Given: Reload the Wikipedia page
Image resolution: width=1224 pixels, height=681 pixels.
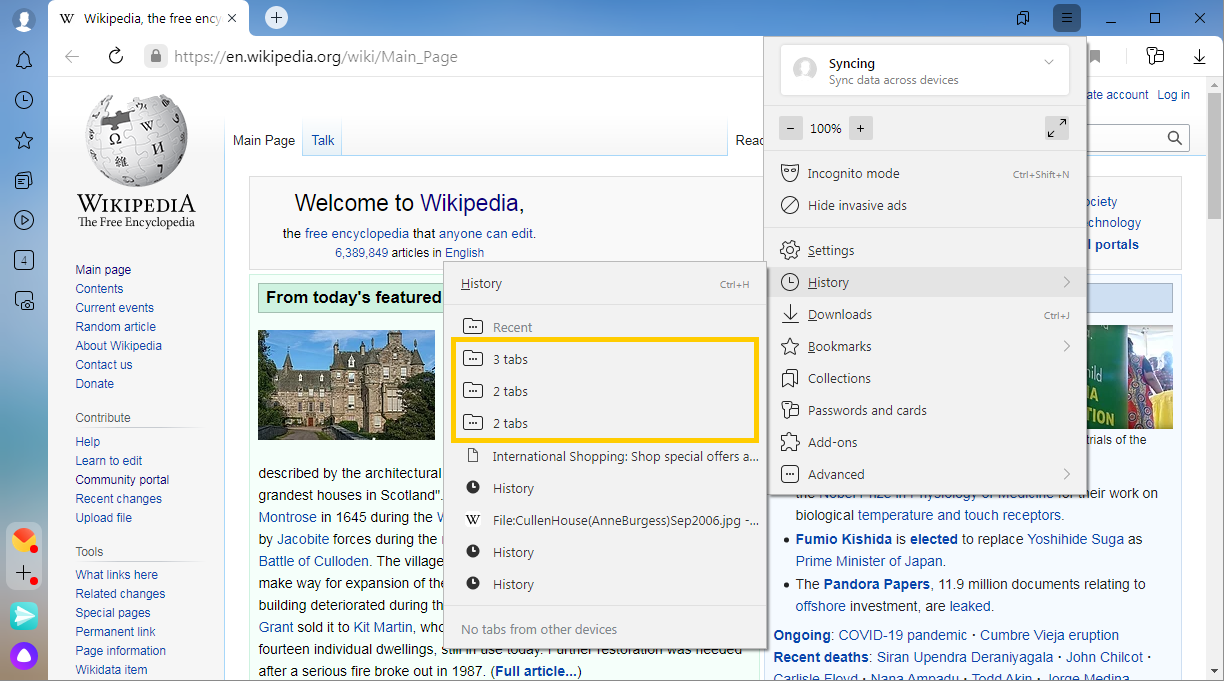Looking at the screenshot, I should coord(116,56).
